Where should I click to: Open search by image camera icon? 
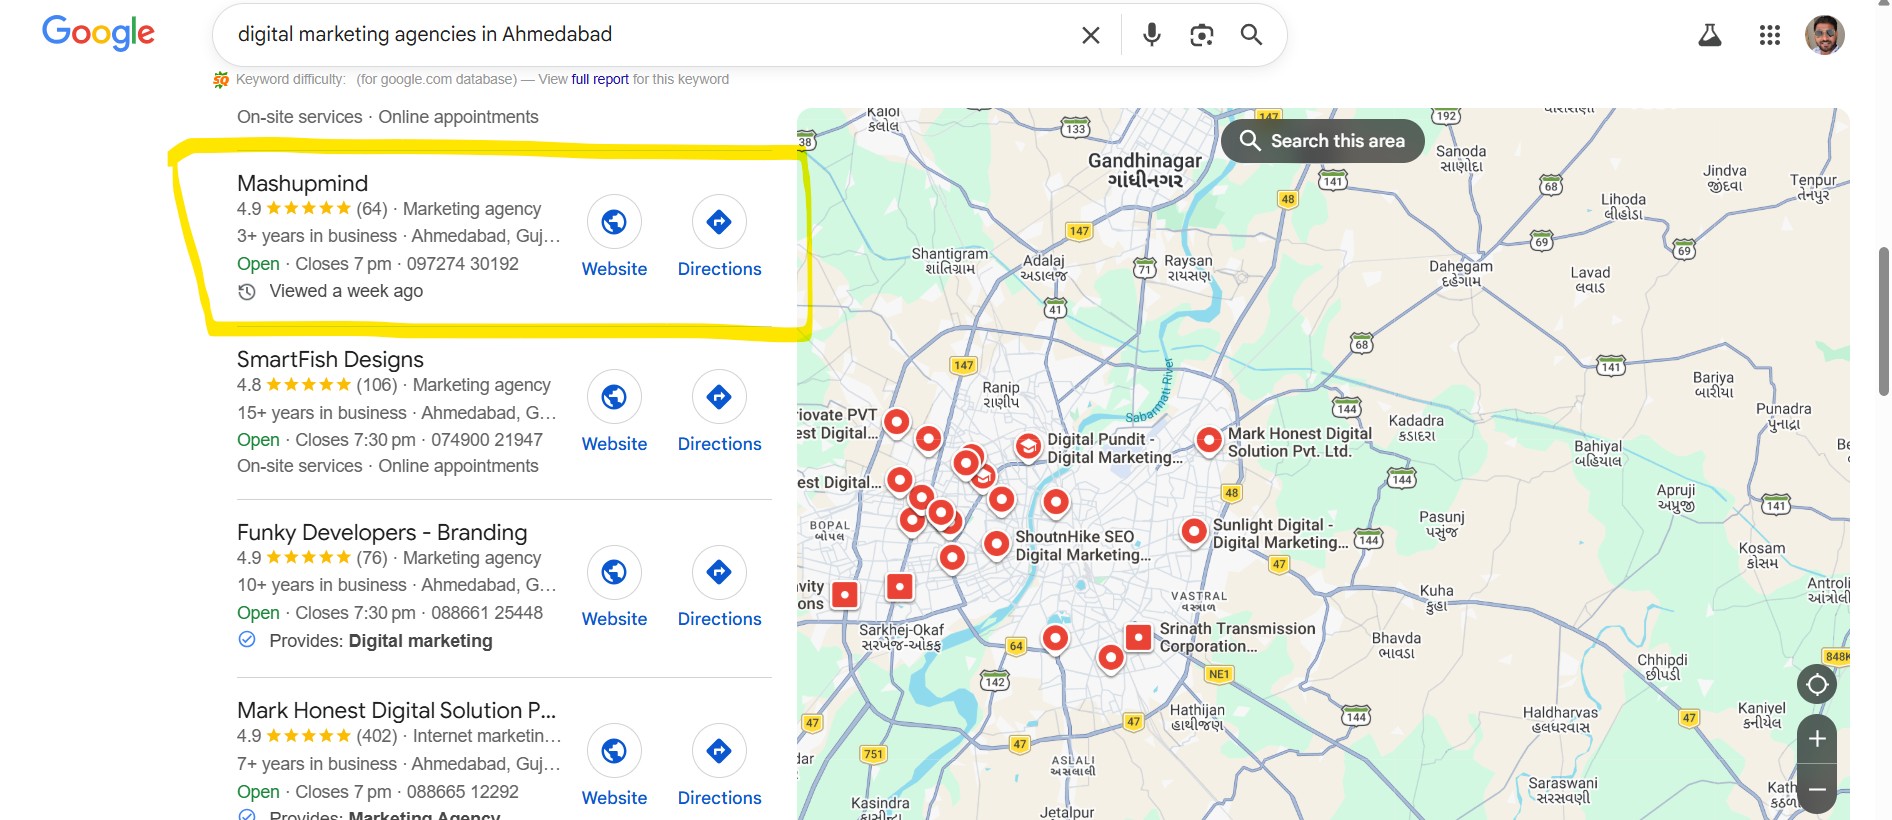[1202, 35]
